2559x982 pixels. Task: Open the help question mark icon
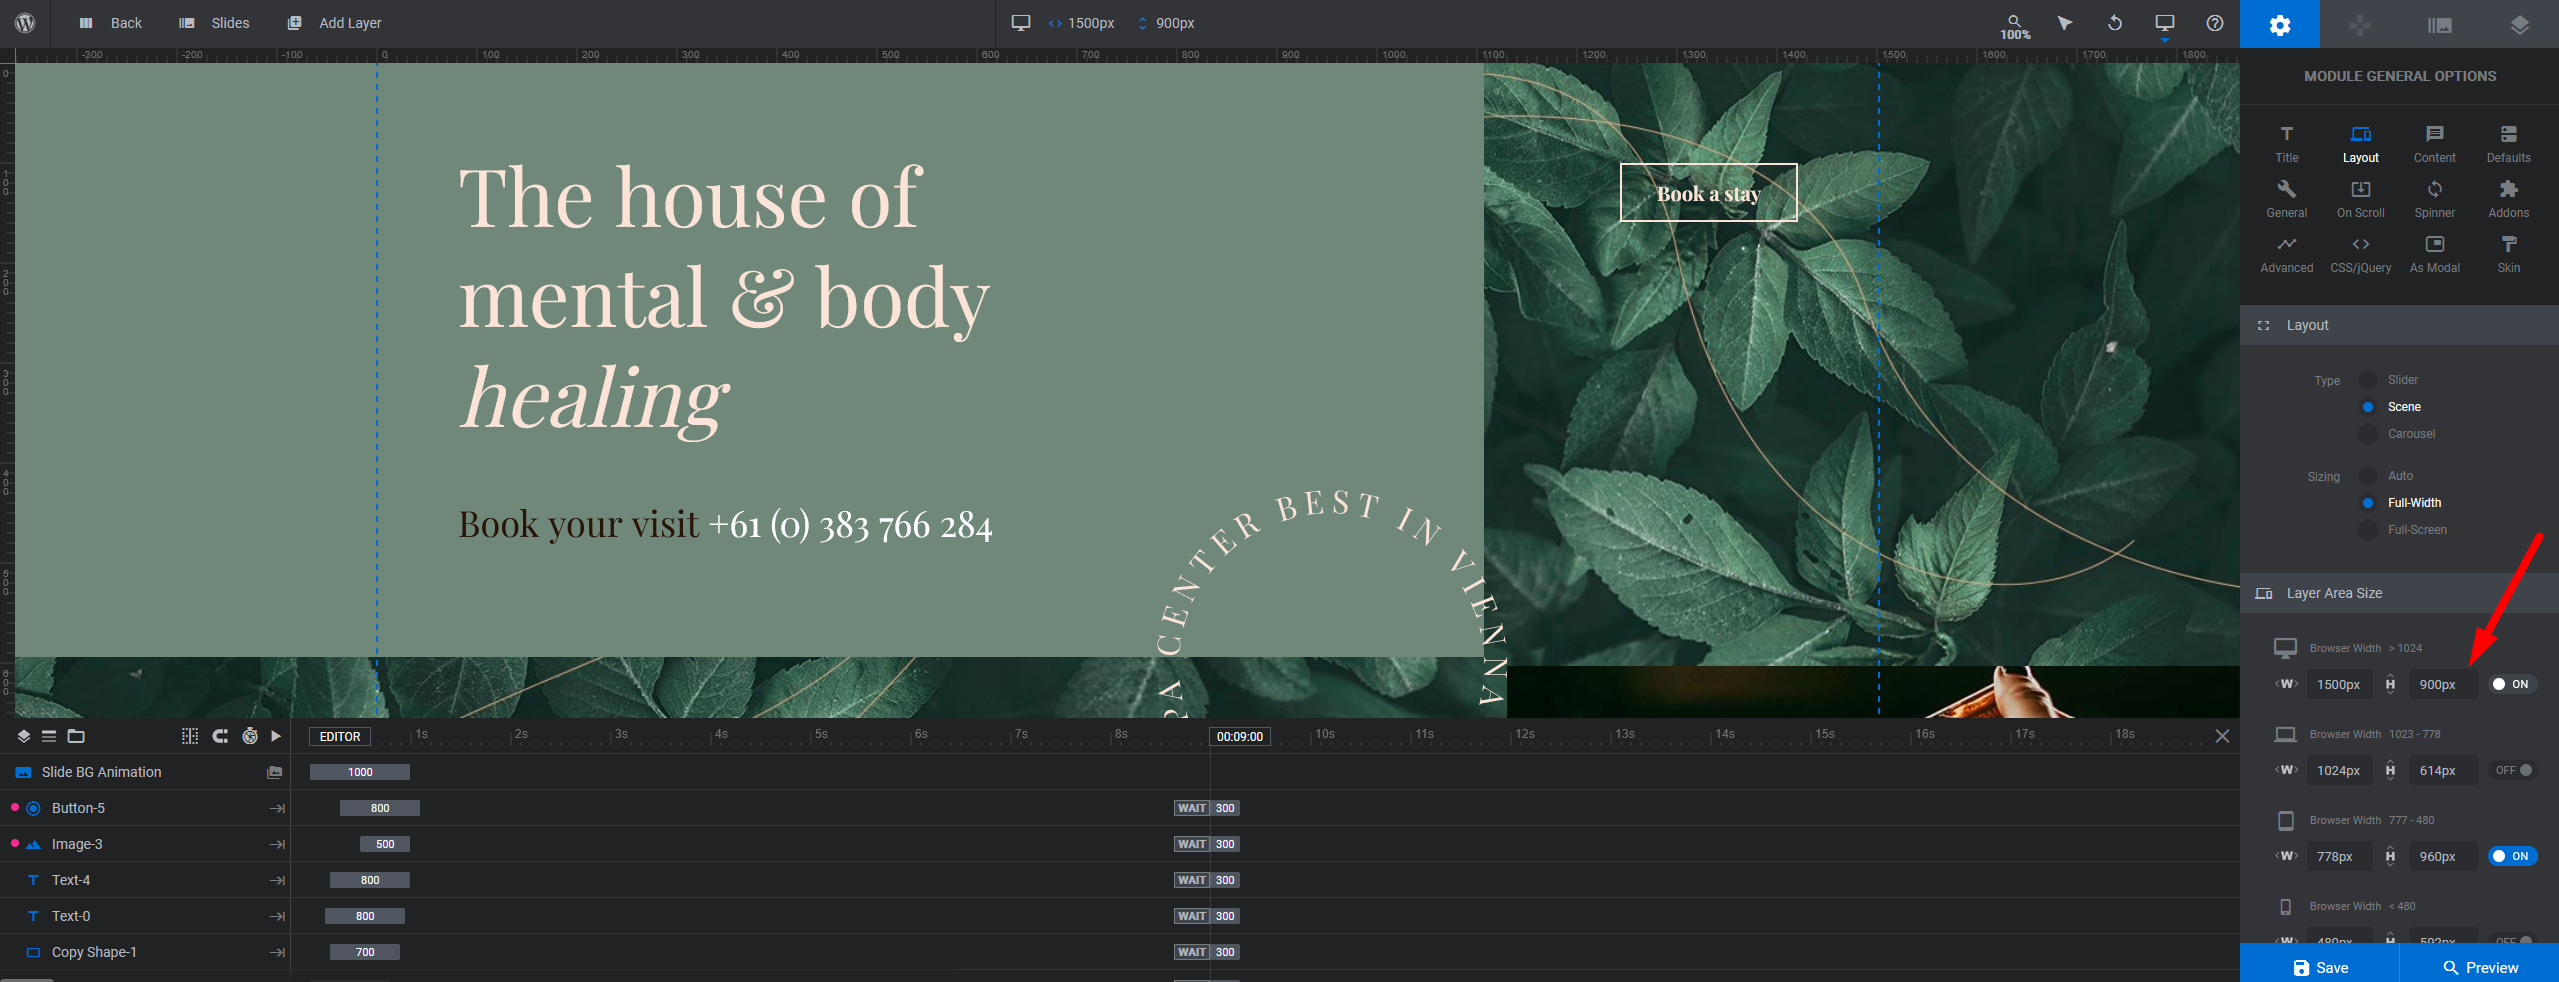coord(2215,23)
